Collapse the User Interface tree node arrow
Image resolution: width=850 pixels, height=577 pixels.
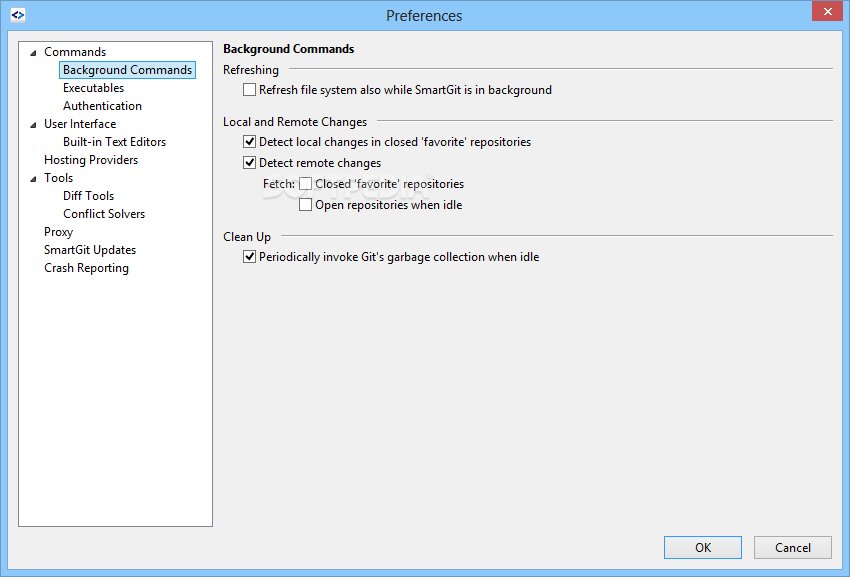point(33,125)
